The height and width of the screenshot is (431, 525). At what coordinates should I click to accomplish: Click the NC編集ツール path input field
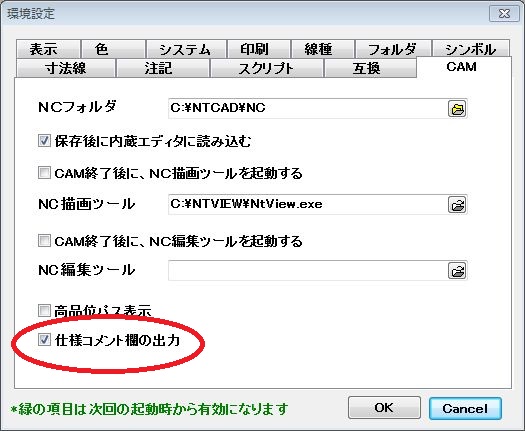(307, 271)
